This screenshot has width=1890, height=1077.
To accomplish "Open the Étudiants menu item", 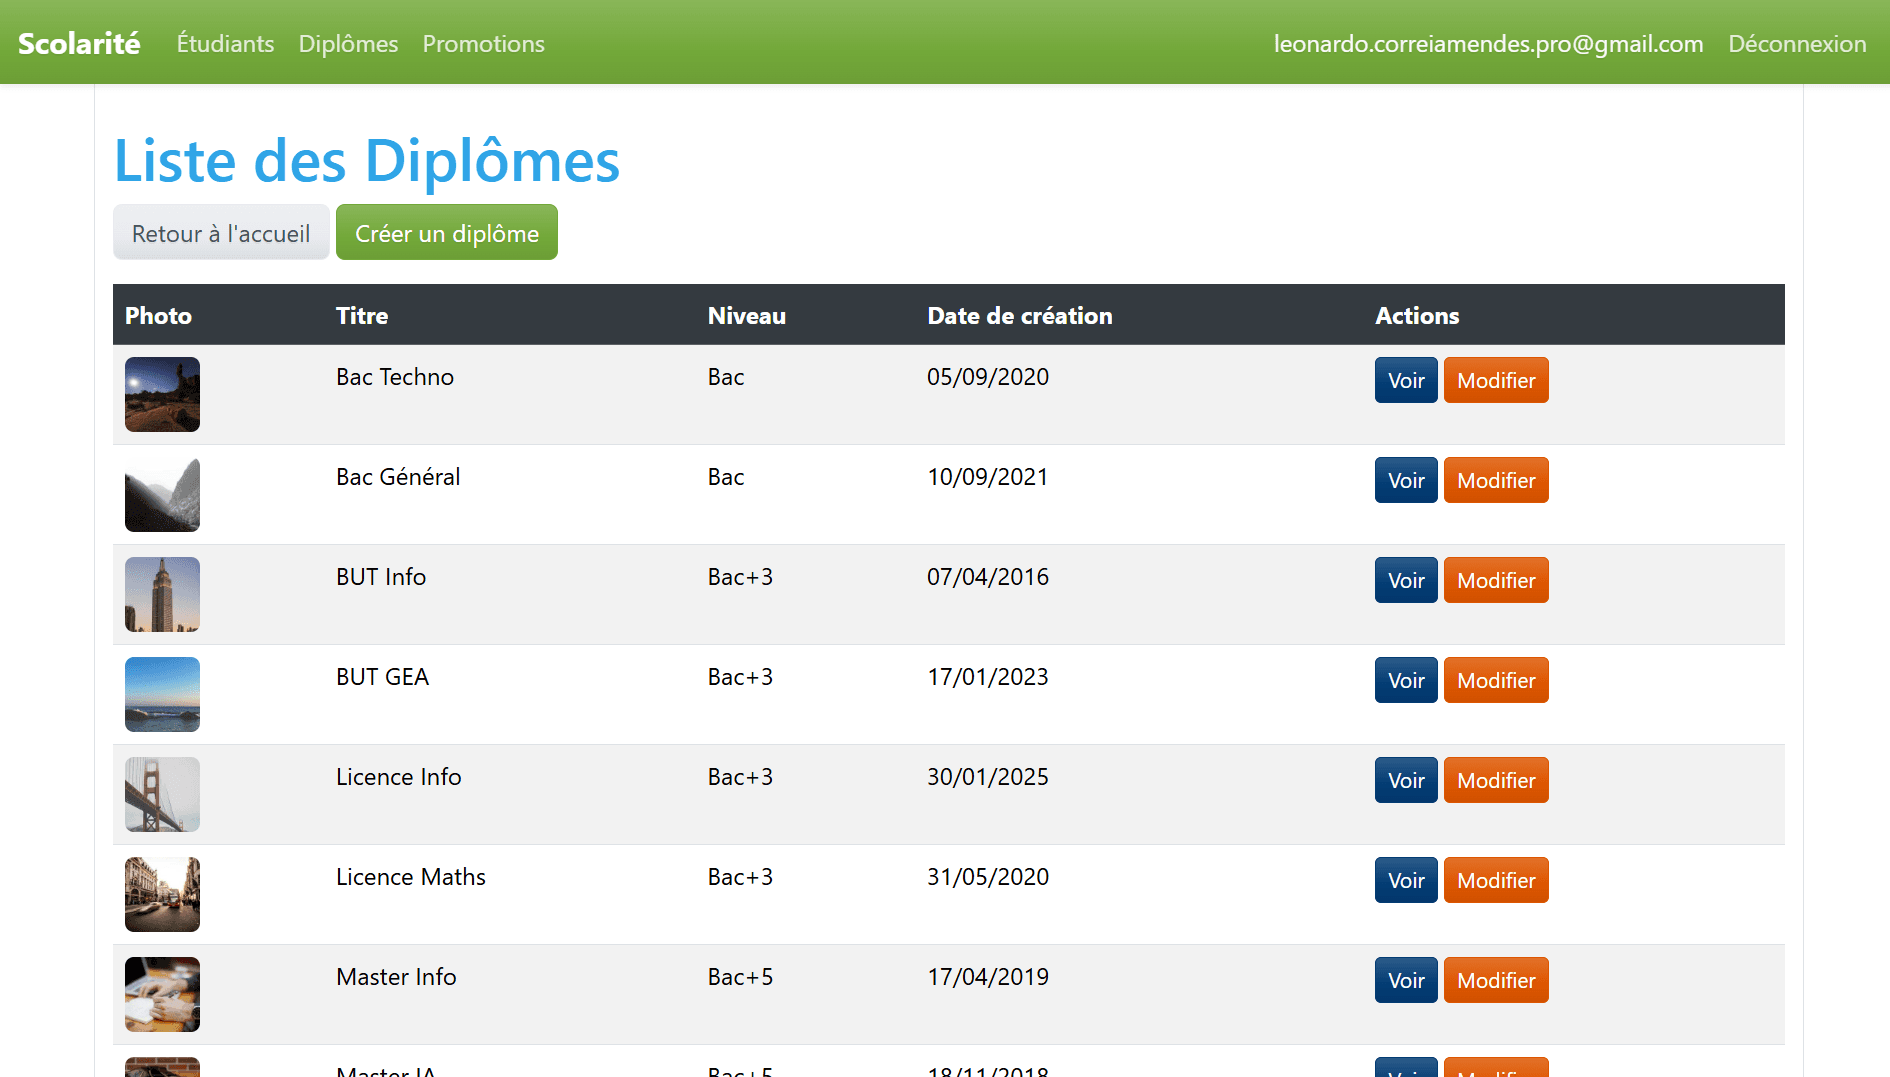I will coord(225,43).
